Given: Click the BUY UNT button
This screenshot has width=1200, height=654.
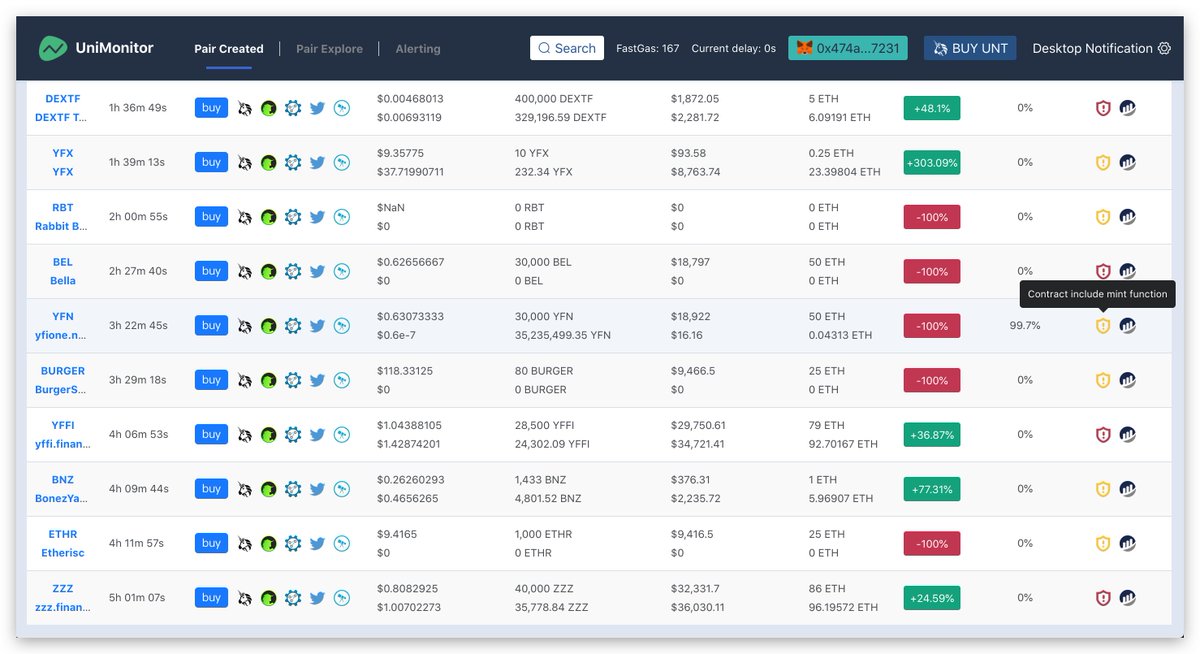Looking at the screenshot, I should click(x=970, y=48).
